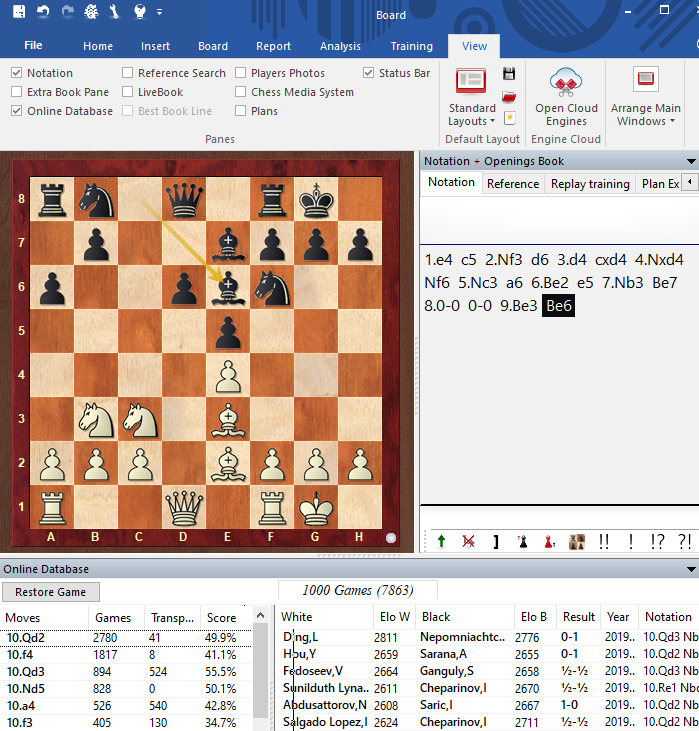Screen dimensions: 699x731
Task: Click the Undo arrow in quick access toolbar
Action: click(43, 14)
